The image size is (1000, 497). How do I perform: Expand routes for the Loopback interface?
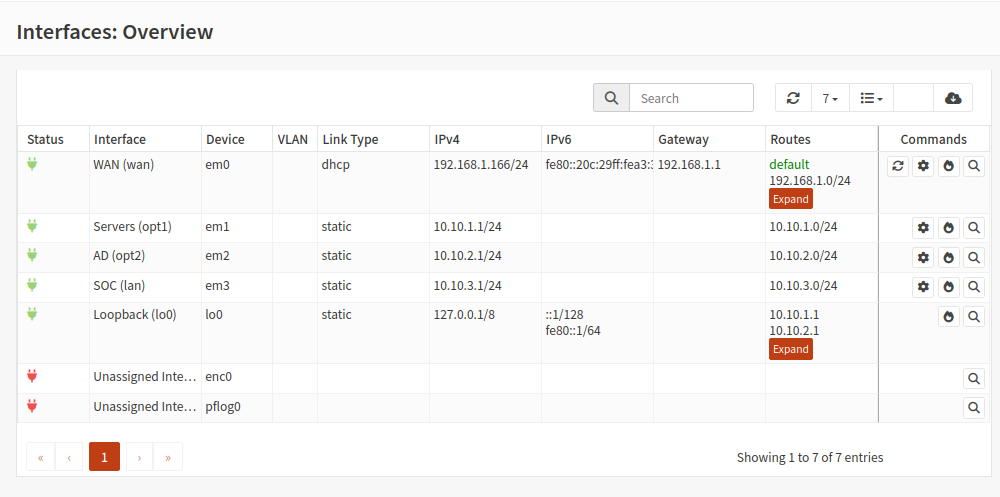click(790, 349)
